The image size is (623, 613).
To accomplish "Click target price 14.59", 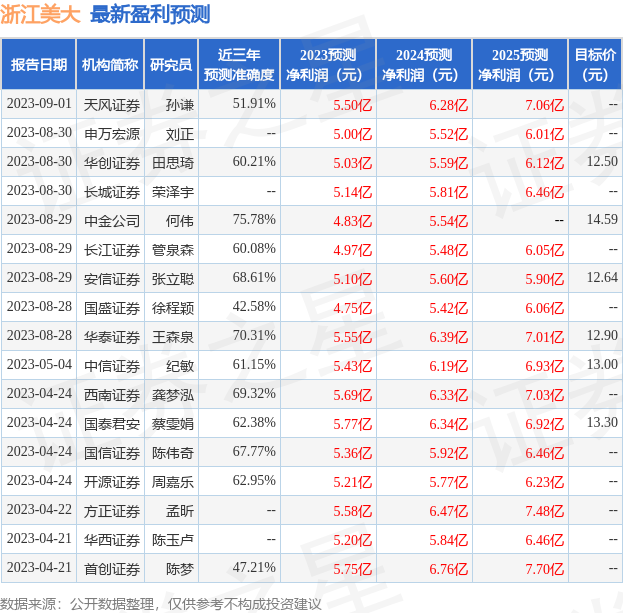I will click(602, 220).
